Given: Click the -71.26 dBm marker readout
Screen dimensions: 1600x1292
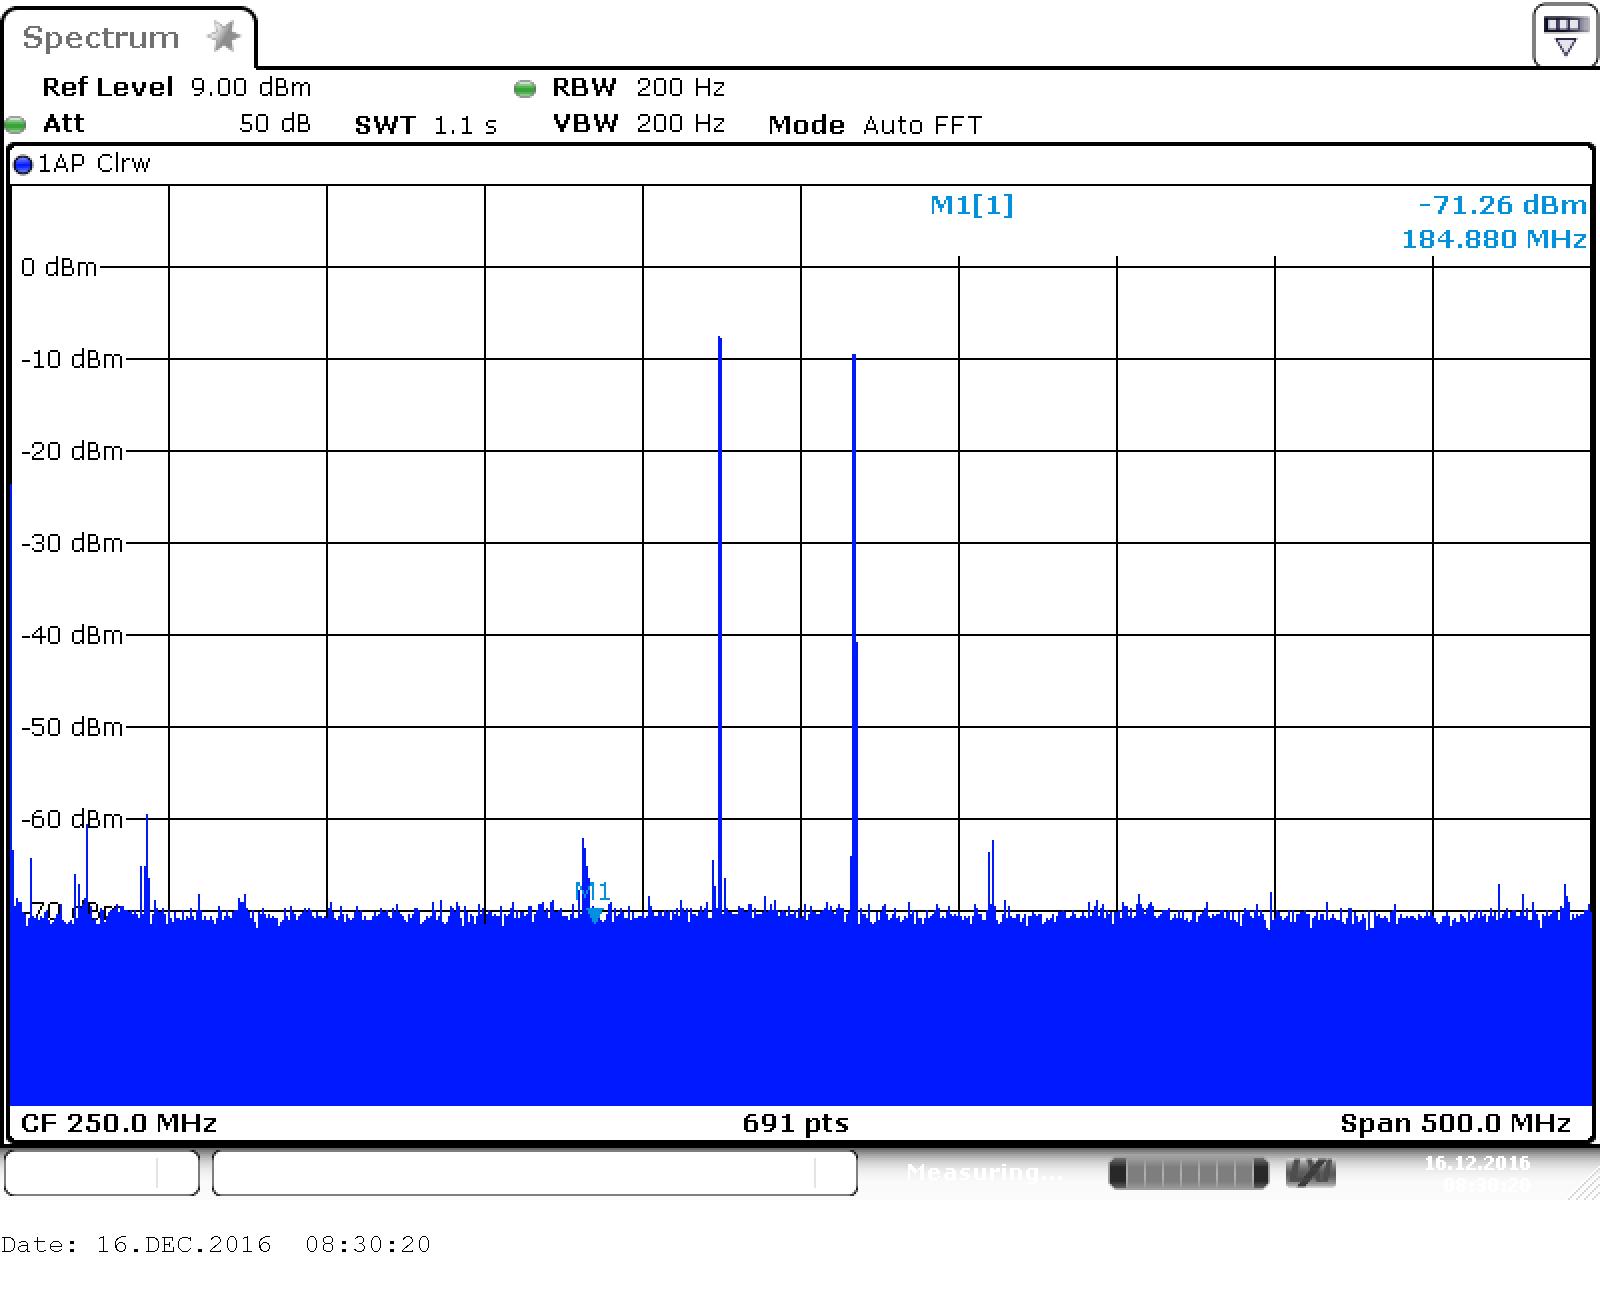Looking at the screenshot, I should pos(1502,205).
